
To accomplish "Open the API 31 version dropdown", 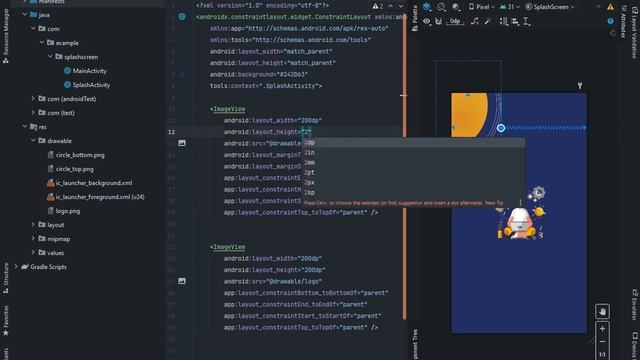I will (509, 7).
